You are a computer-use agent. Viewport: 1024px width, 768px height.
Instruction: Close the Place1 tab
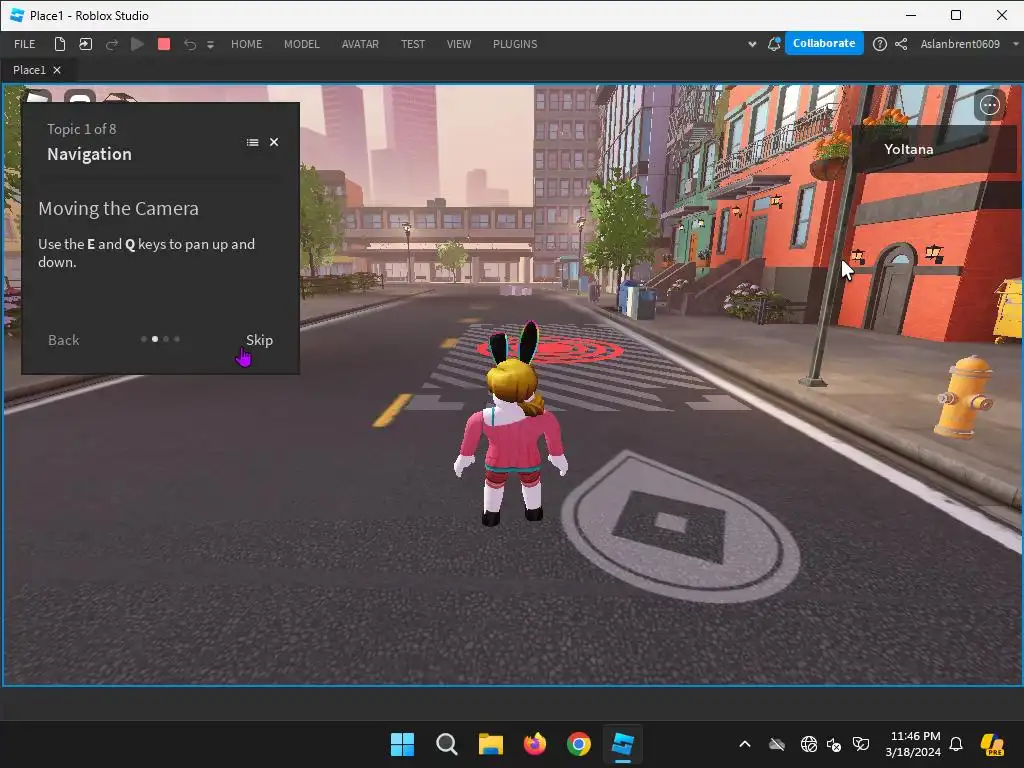coord(57,70)
